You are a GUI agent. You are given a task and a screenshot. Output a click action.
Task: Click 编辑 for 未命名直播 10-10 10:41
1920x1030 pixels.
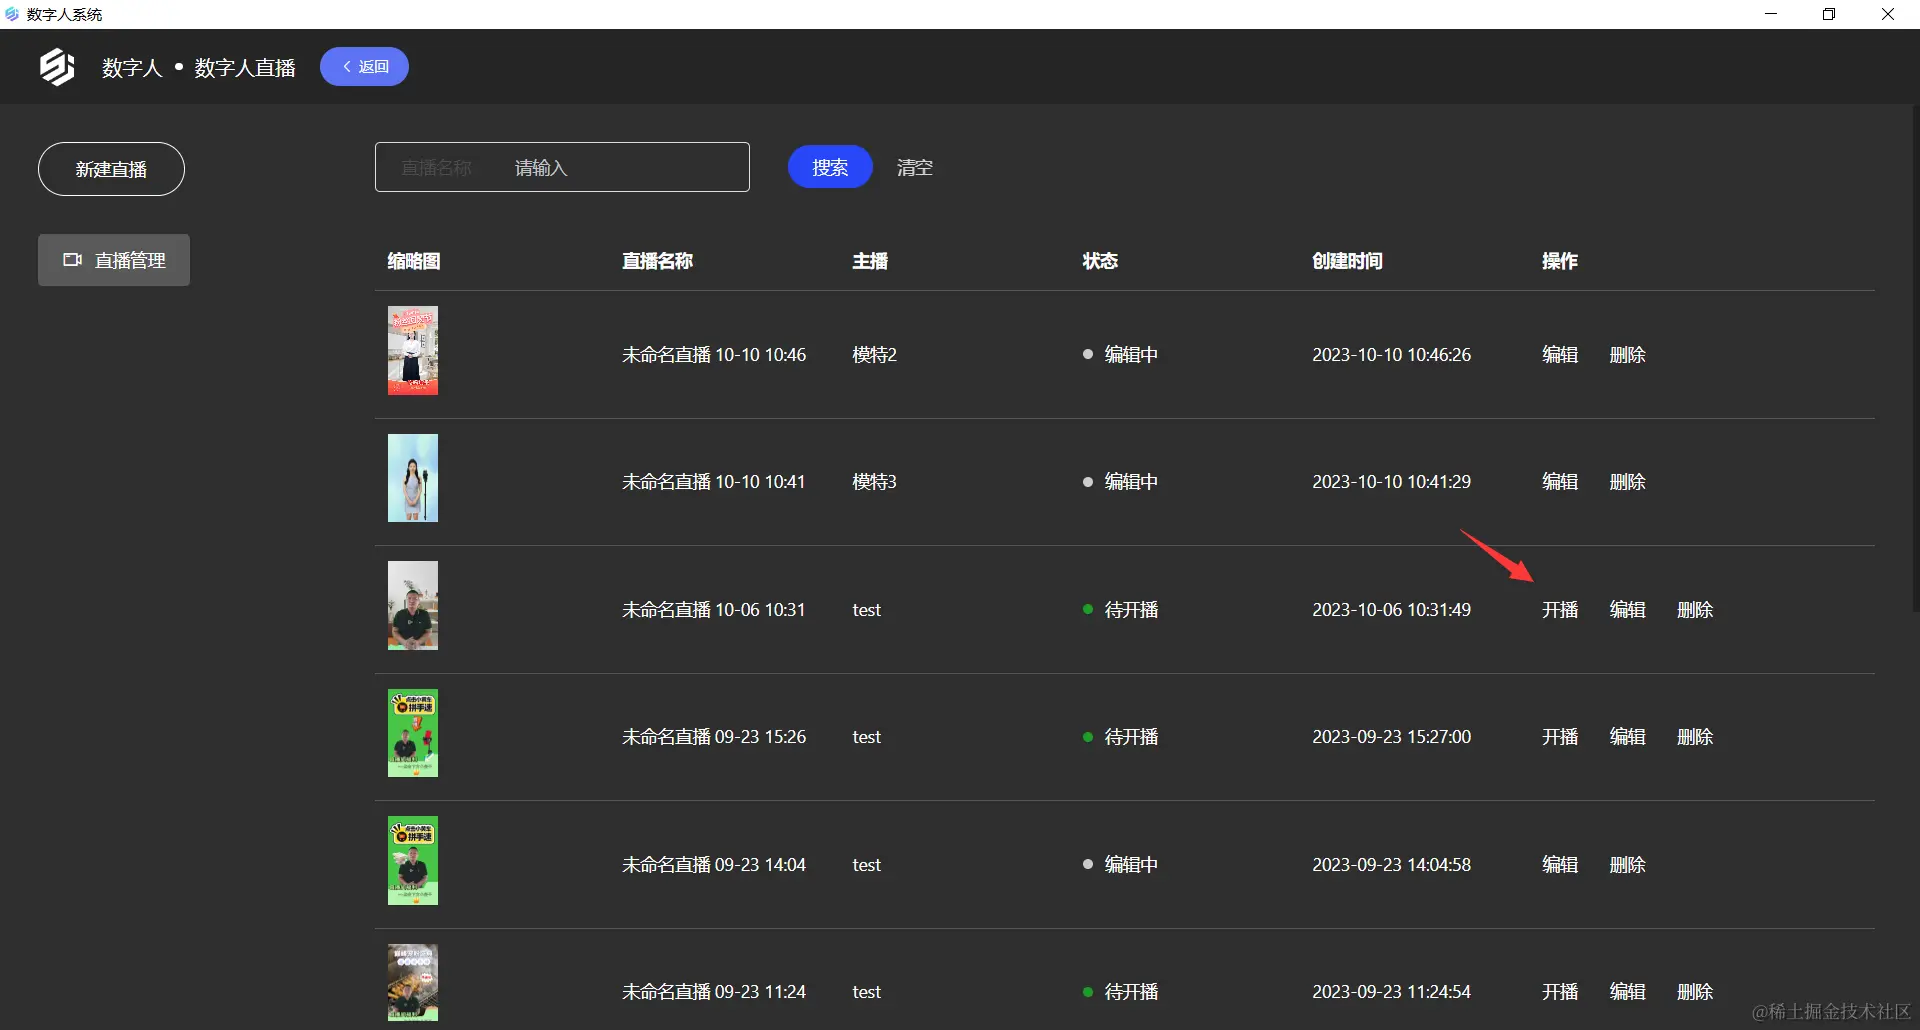(1560, 482)
